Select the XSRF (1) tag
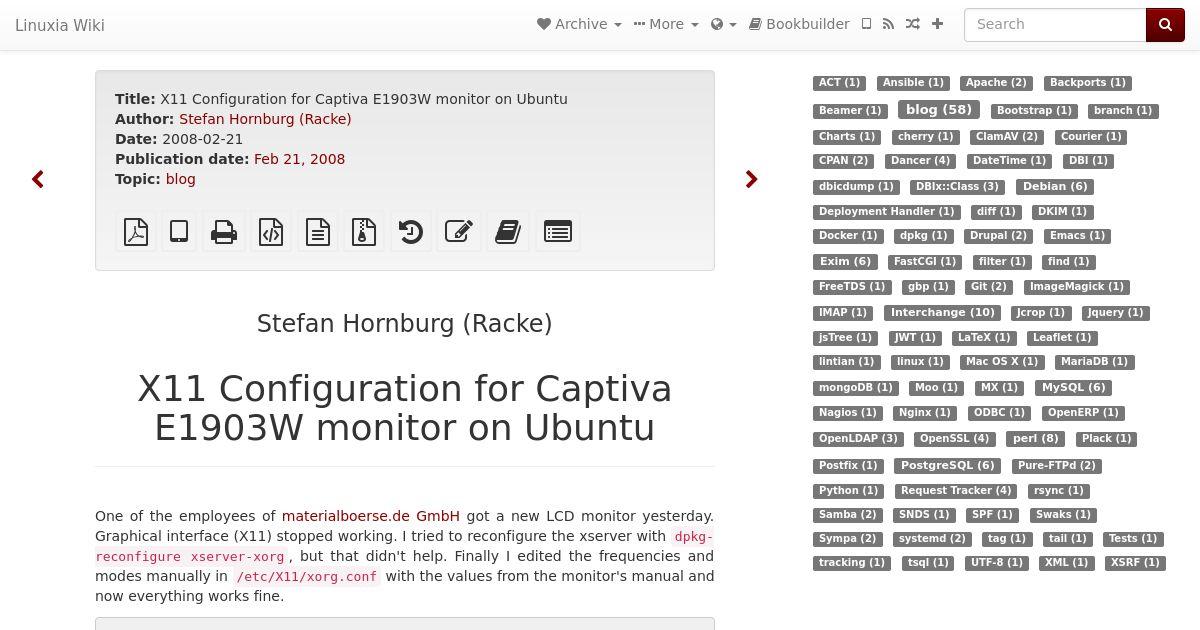1200x630 pixels. point(1135,563)
